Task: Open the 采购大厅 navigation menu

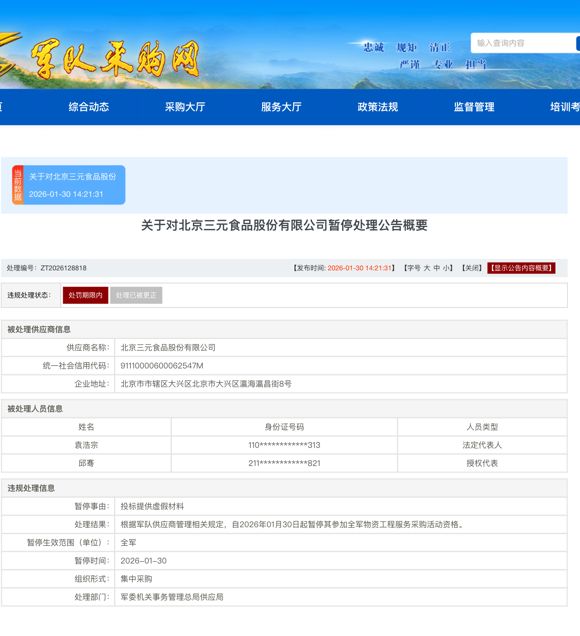Action: [x=185, y=107]
